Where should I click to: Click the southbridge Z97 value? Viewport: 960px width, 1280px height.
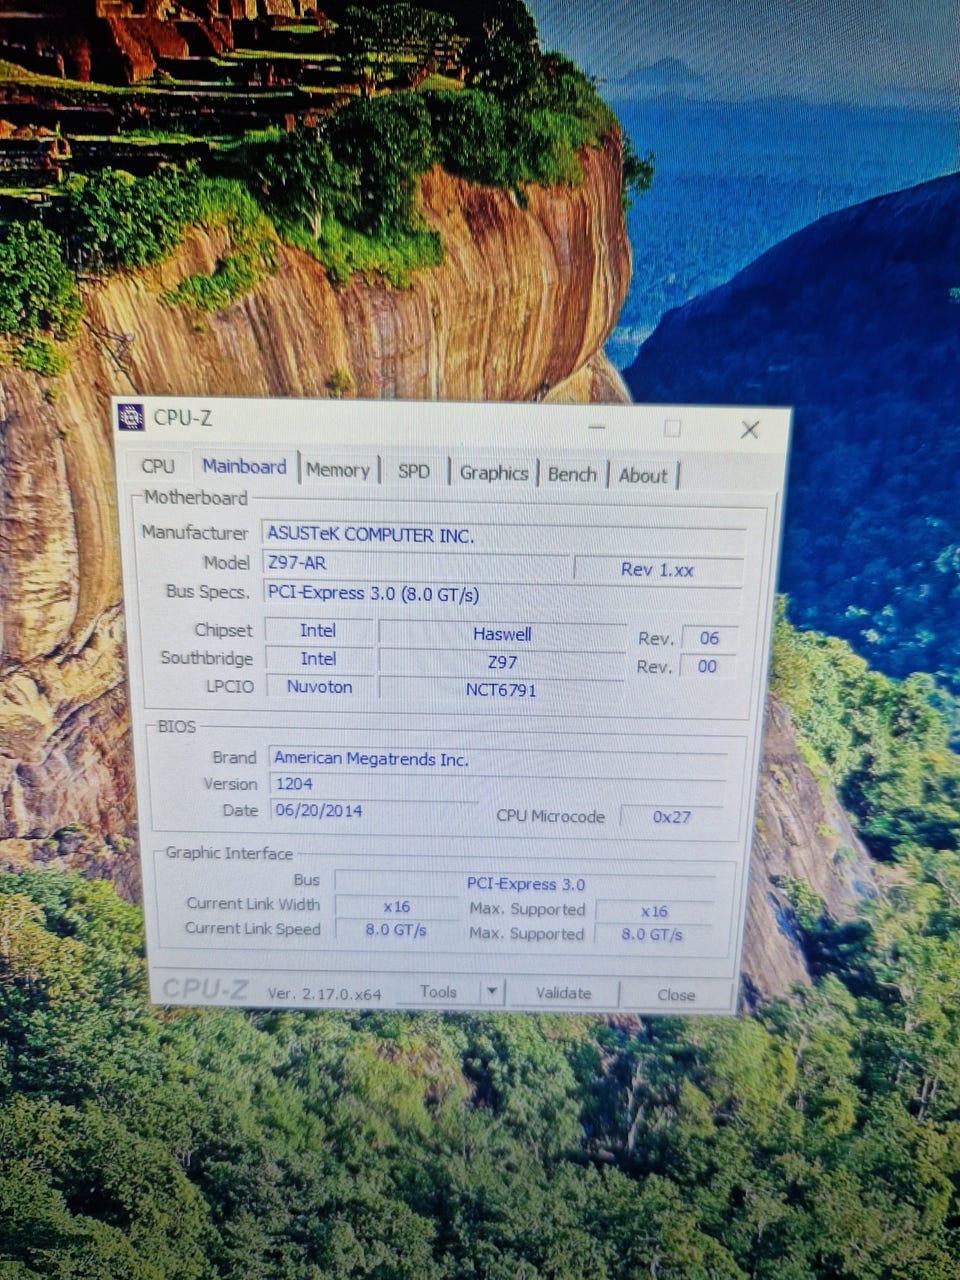point(502,662)
